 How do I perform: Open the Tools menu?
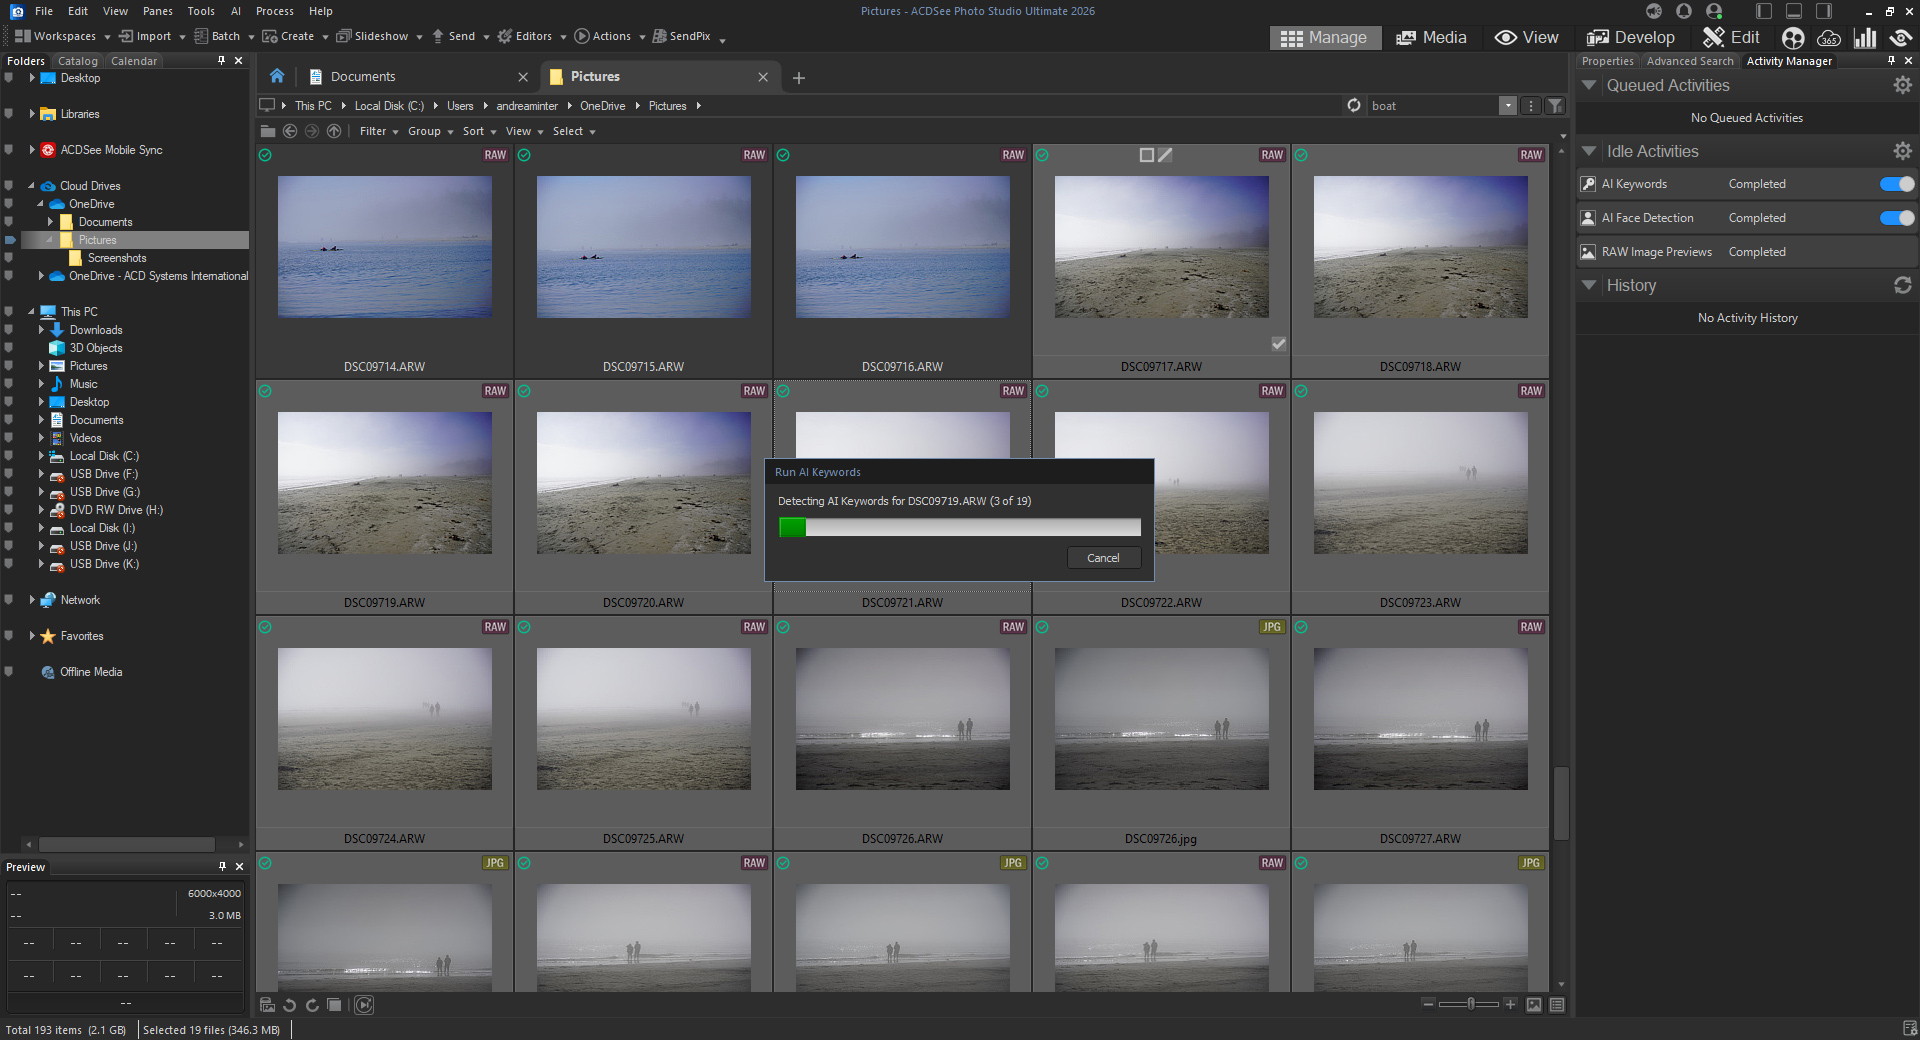coord(201,11)
